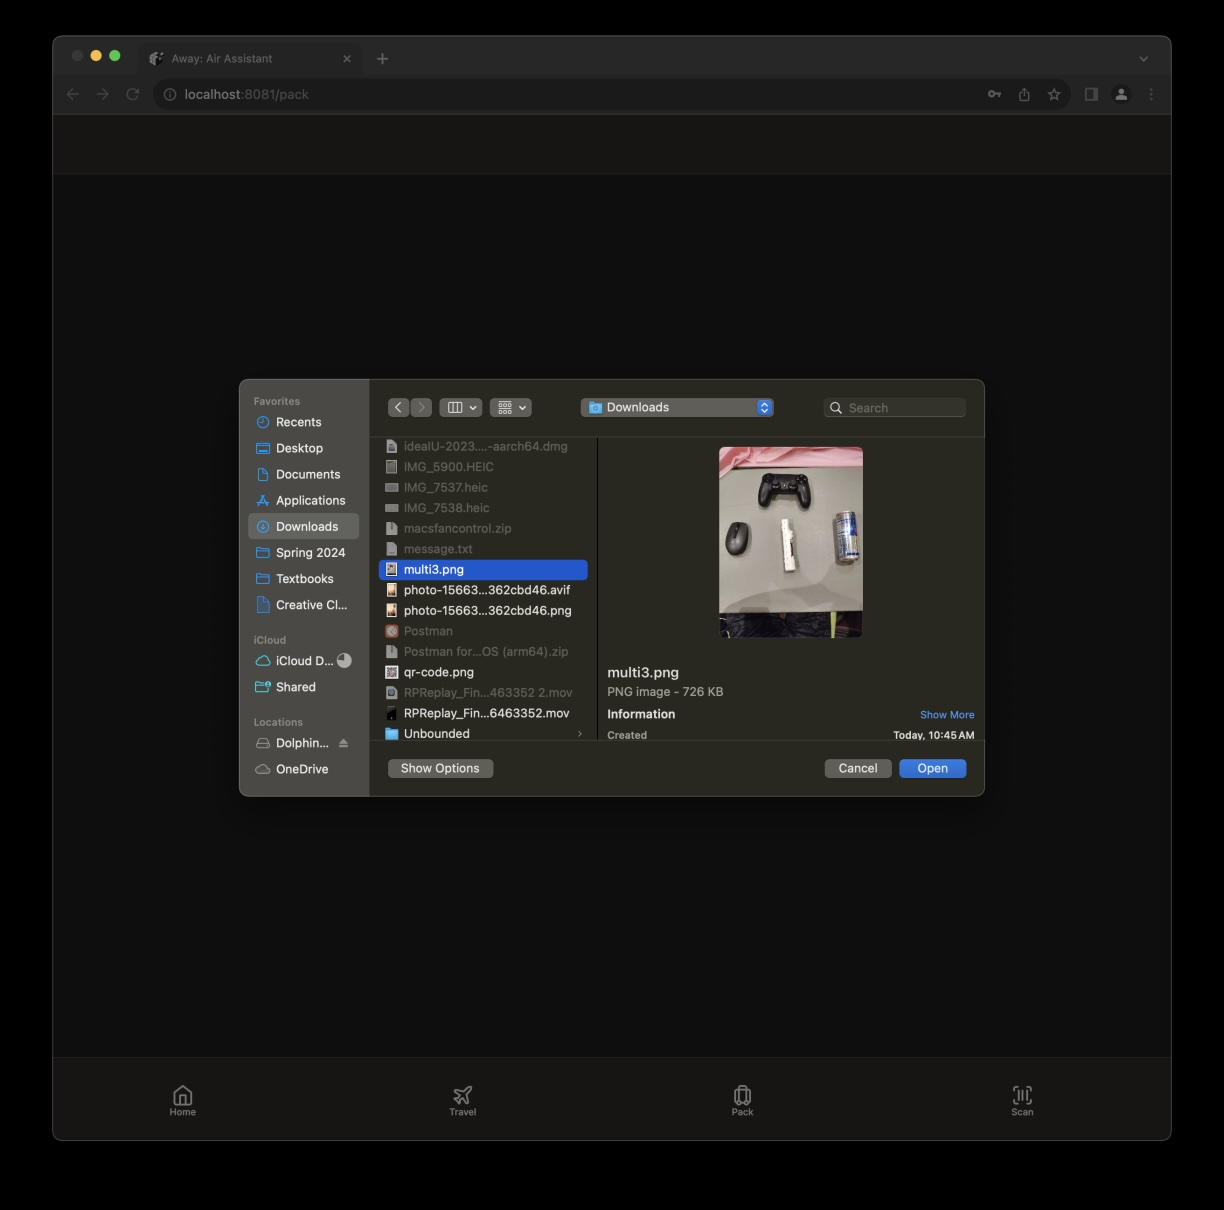Open tab search chevron
This screenshot has height=1210, width=1224.
click(1143, 59)
